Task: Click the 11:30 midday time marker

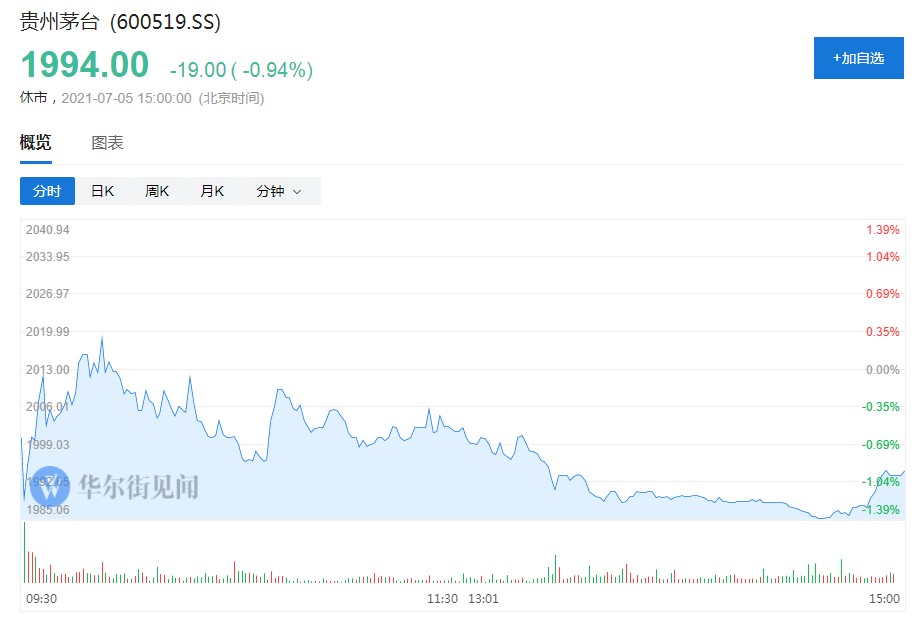Action: pos(442,599)
